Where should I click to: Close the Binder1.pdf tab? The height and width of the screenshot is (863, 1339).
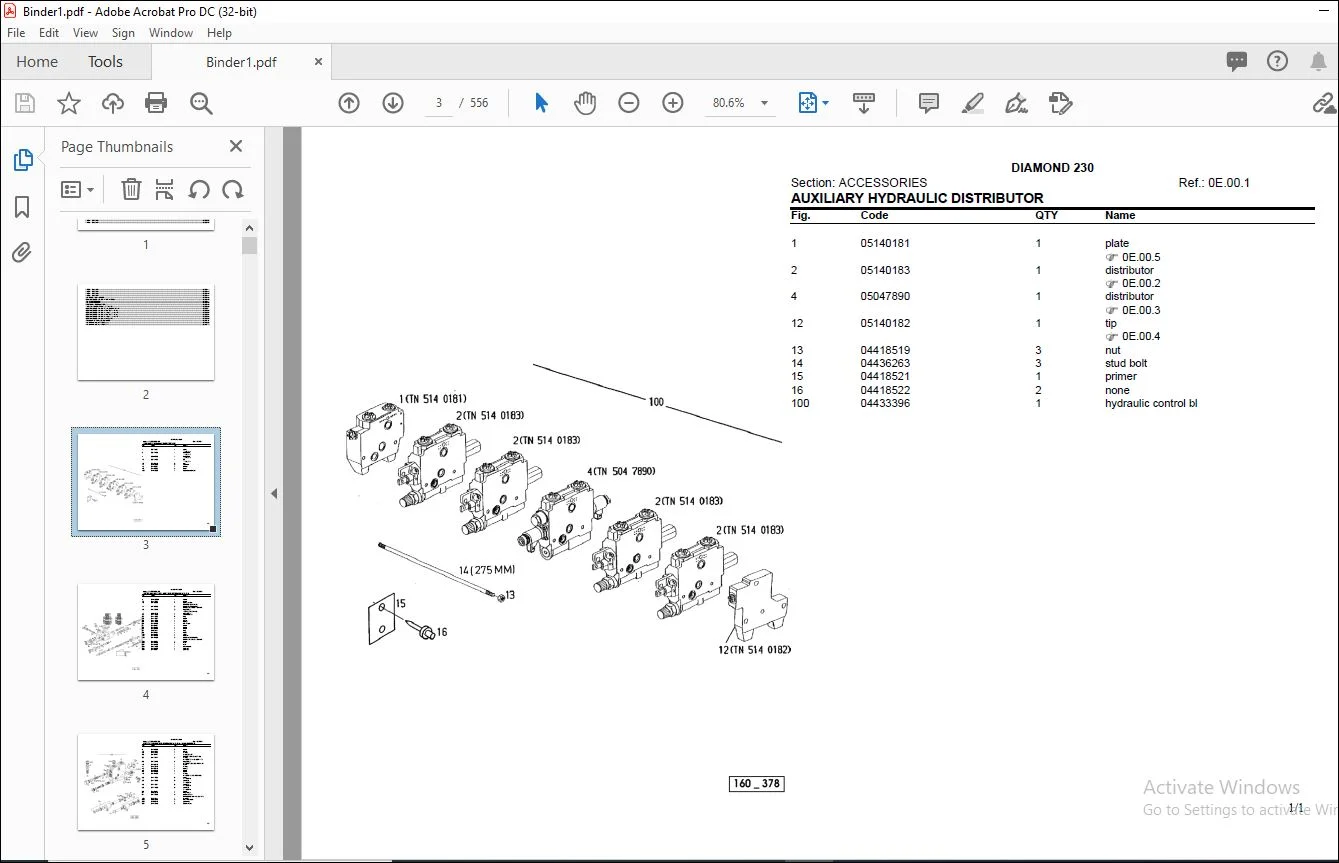click(x=319, y=62)
